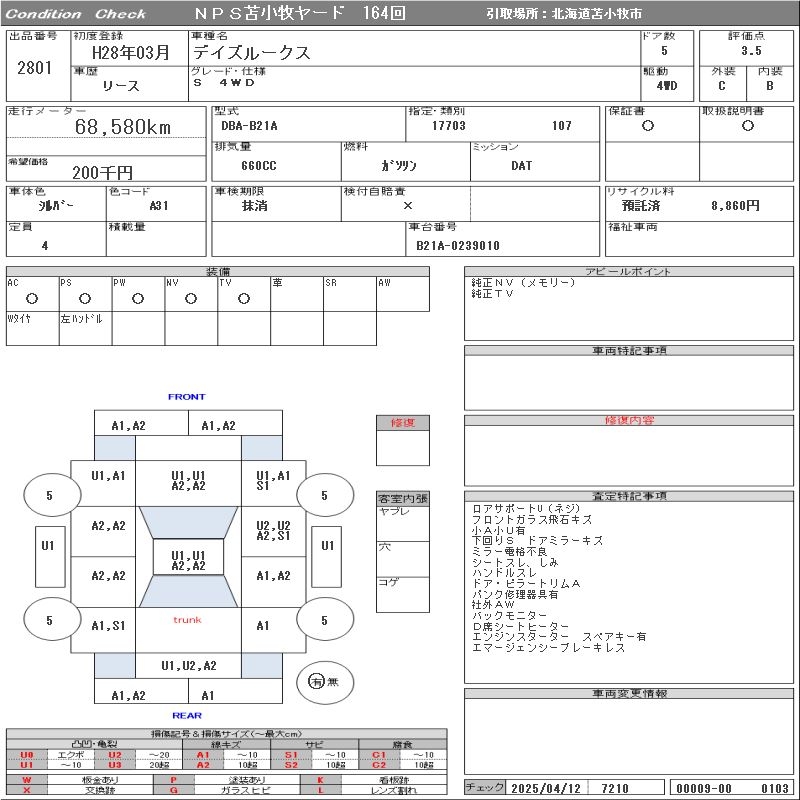
Task: Click the displacement value 660CC
Action: point(259,165)
